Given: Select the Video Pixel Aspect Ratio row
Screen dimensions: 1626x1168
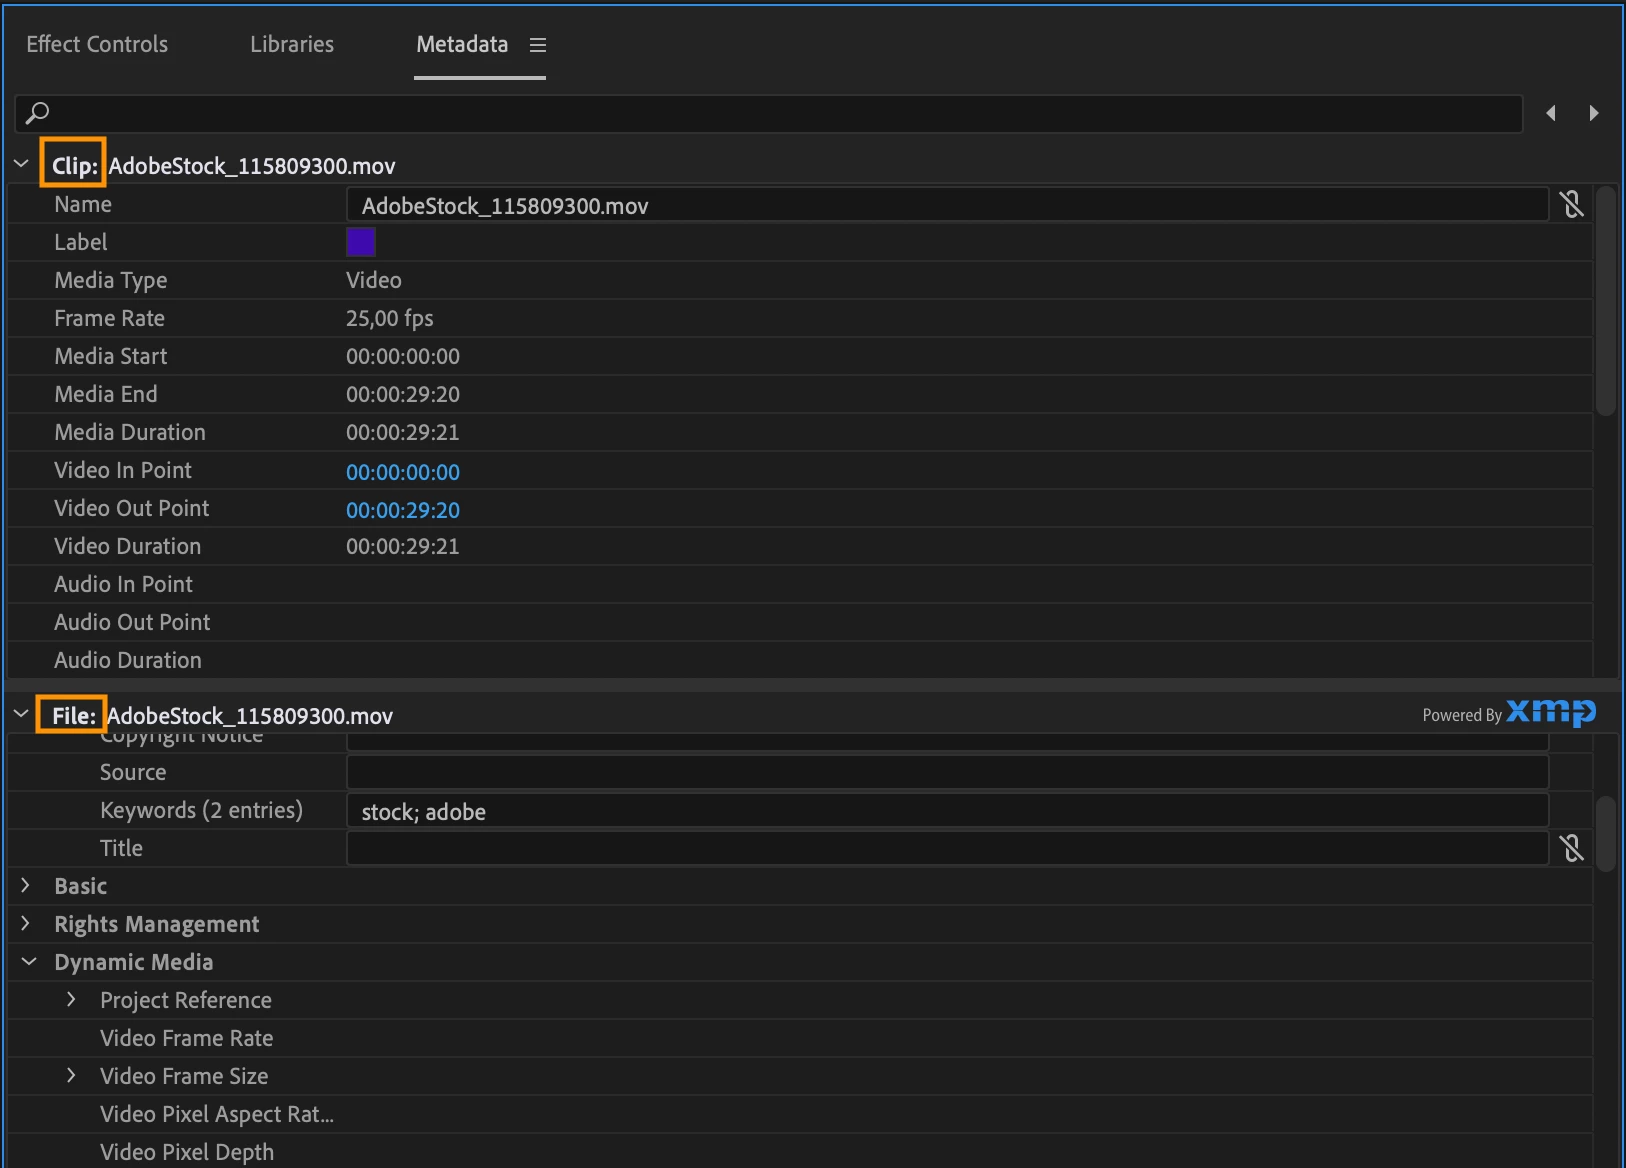Looking at the screenshot, I should click(x=800, y=1114).
